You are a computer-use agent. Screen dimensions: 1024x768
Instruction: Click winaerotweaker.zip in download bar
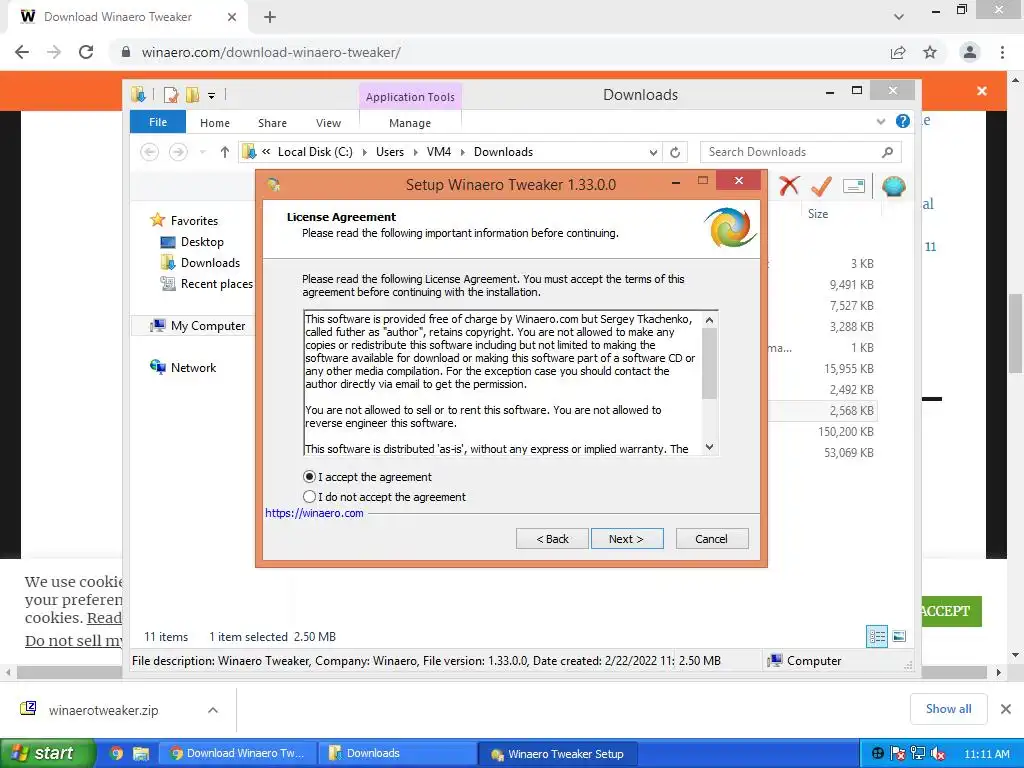[103, 710]
